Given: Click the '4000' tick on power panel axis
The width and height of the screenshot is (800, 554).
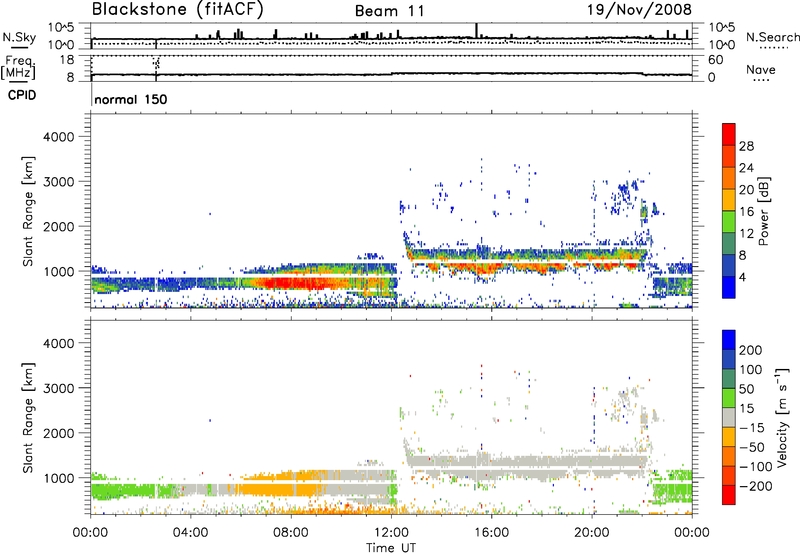Looking at the screenshot, I should [x=58, y=137].
